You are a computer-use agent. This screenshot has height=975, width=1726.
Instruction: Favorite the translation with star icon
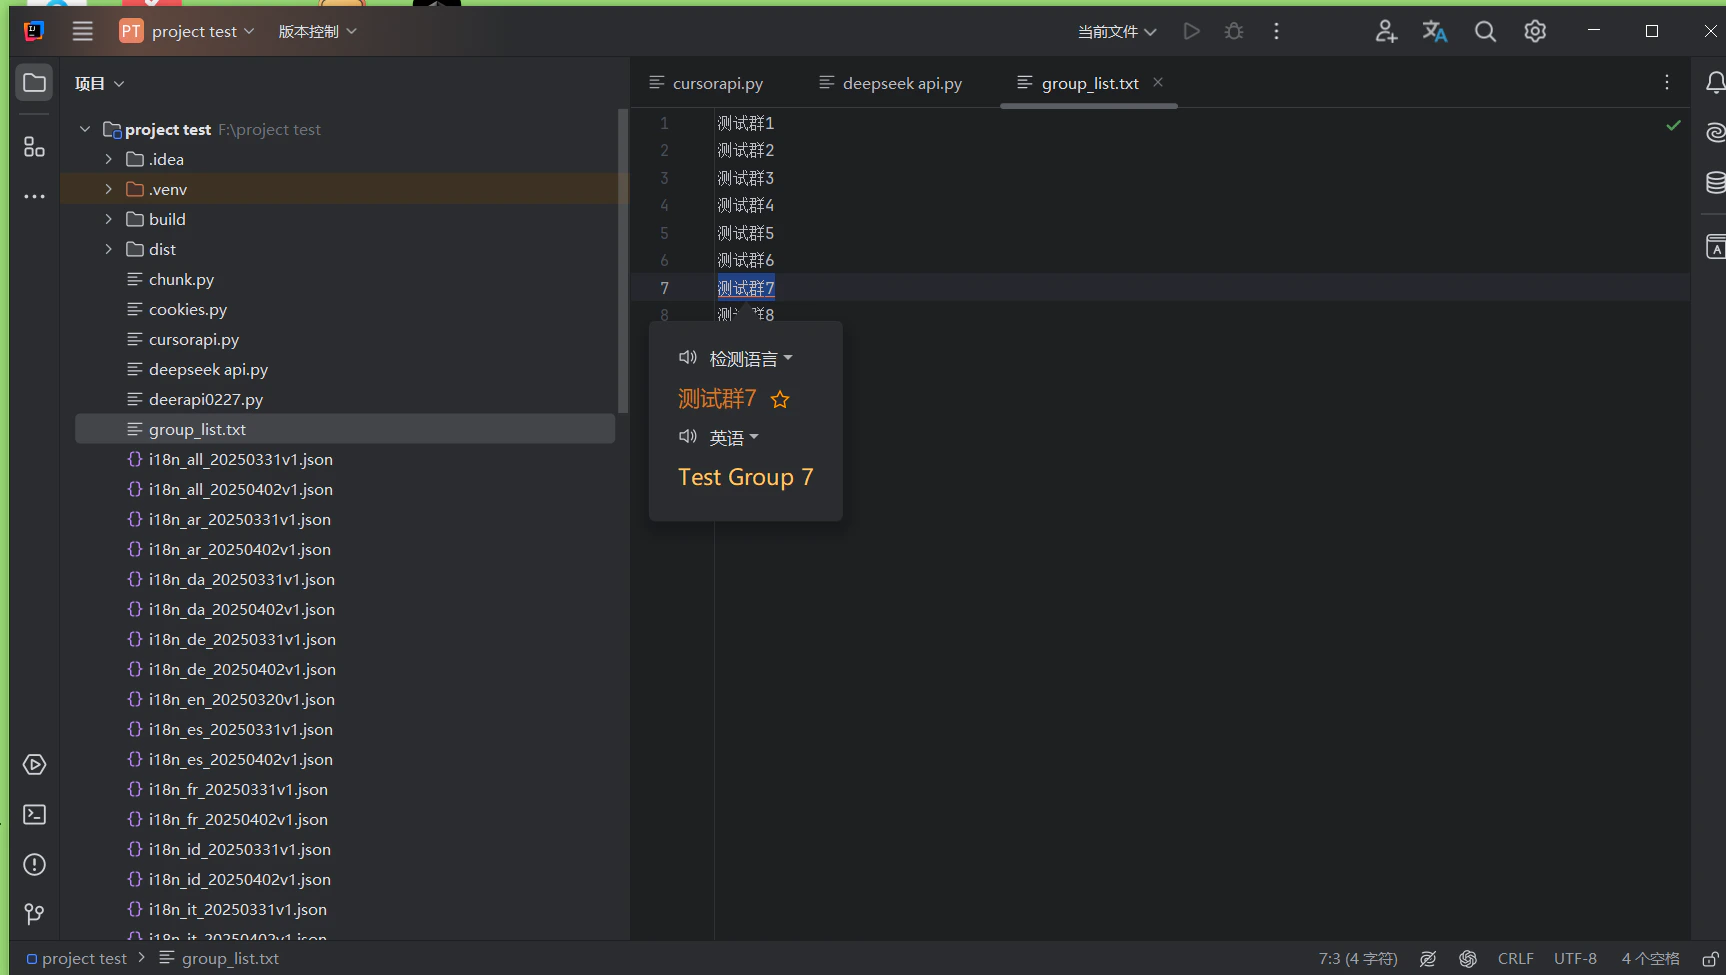click(x=780, y=400)
